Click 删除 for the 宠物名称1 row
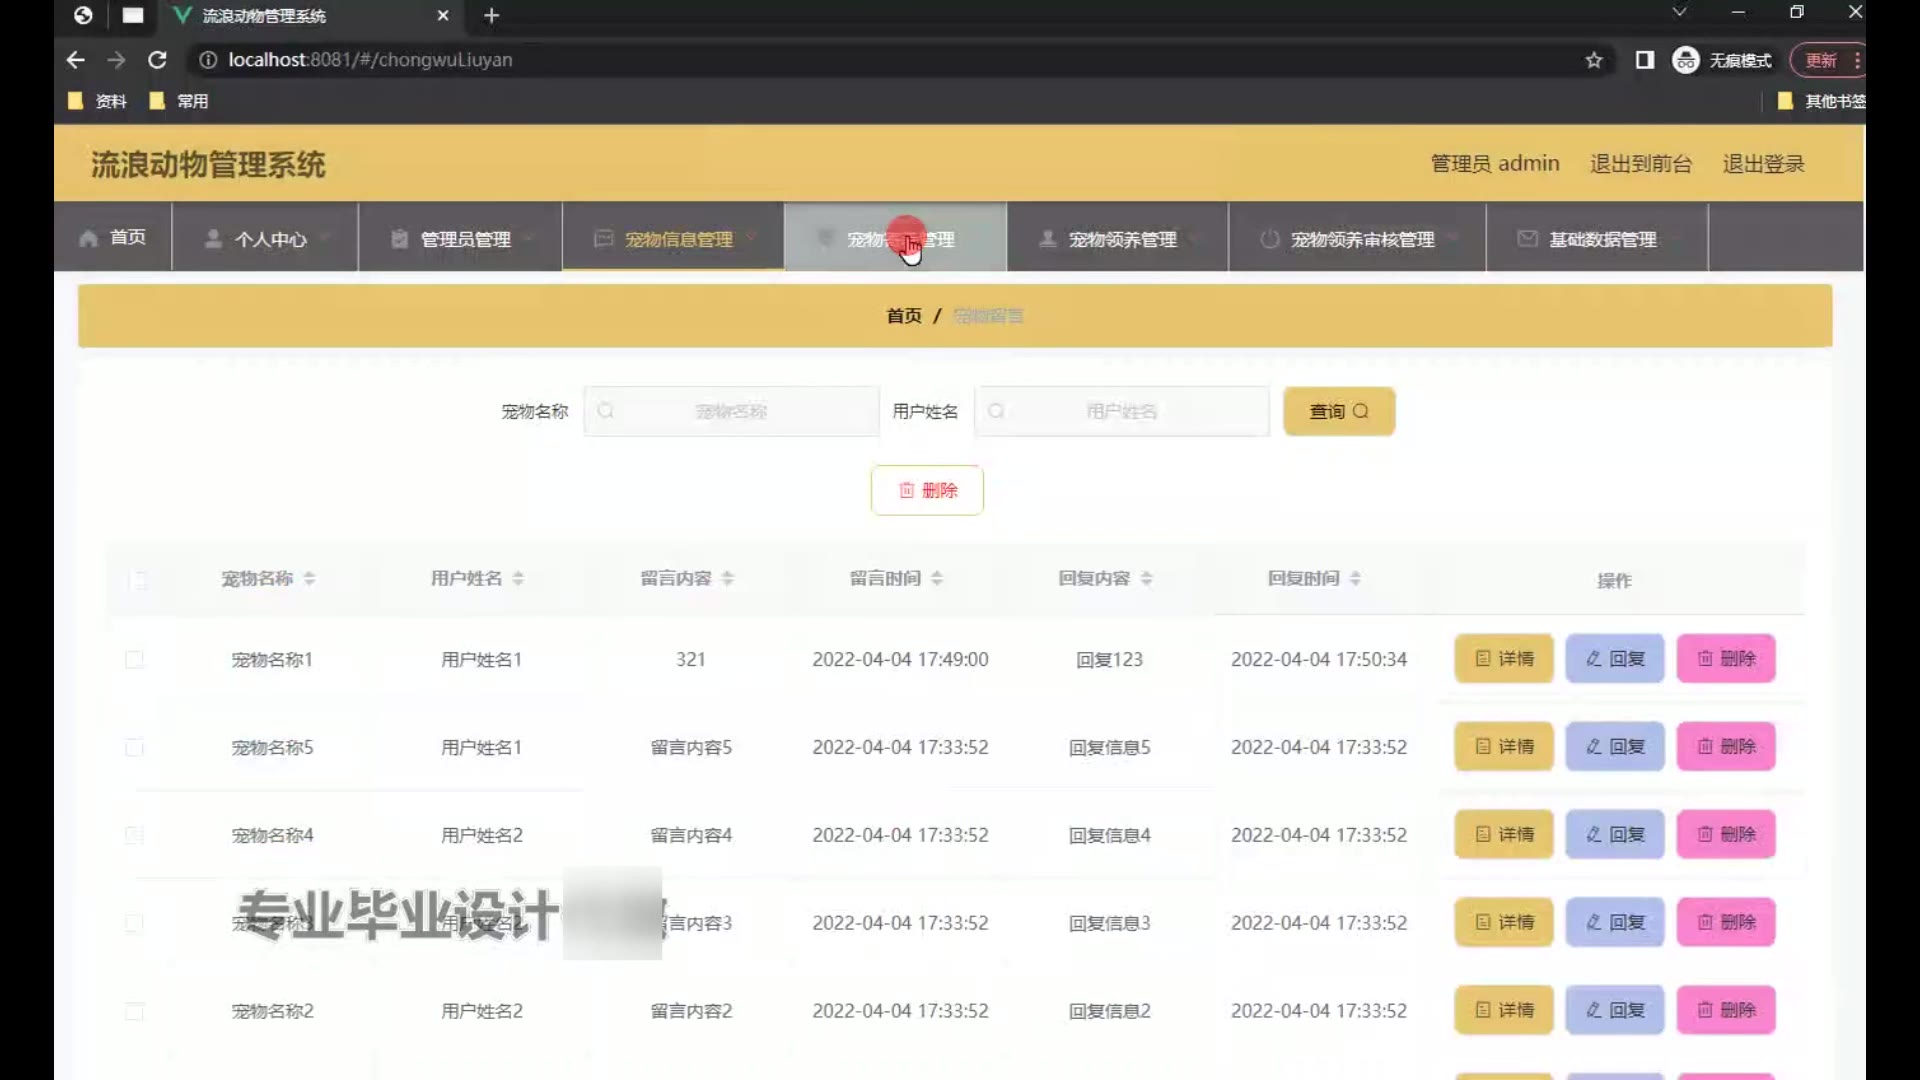This screenshot has height=1080, width=1920. click(x=1726, y=658)
